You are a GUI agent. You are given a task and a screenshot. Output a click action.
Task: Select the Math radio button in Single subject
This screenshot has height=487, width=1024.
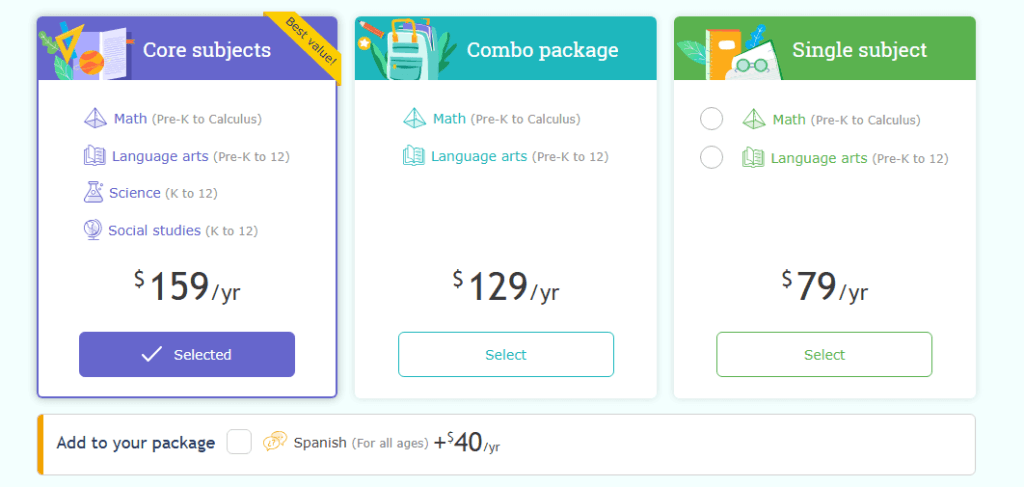(x=712, y=120)
